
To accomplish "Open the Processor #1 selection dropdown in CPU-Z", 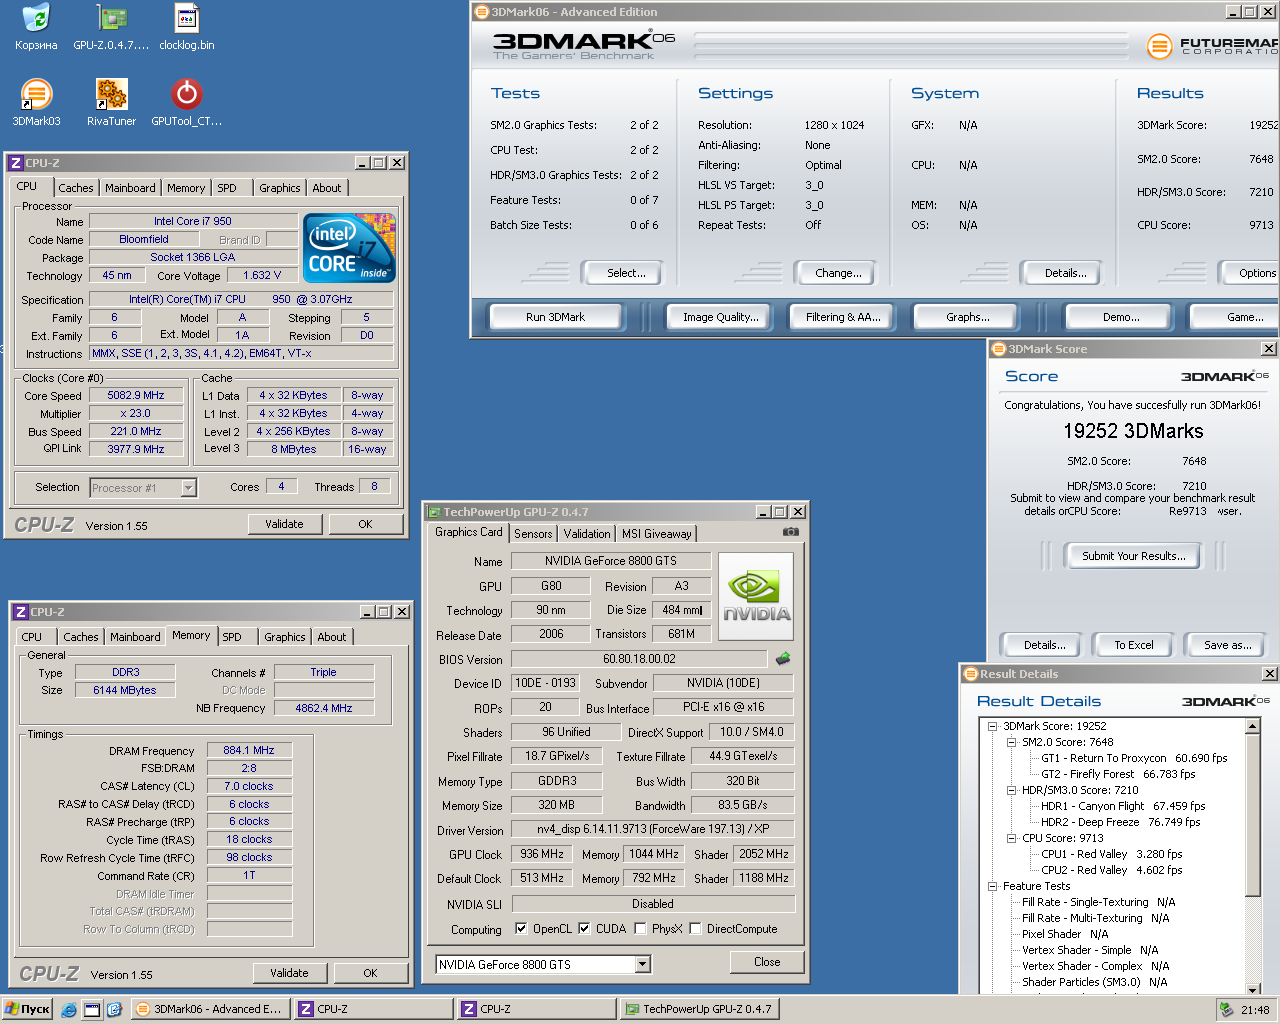I will click(x=189, y=488).
